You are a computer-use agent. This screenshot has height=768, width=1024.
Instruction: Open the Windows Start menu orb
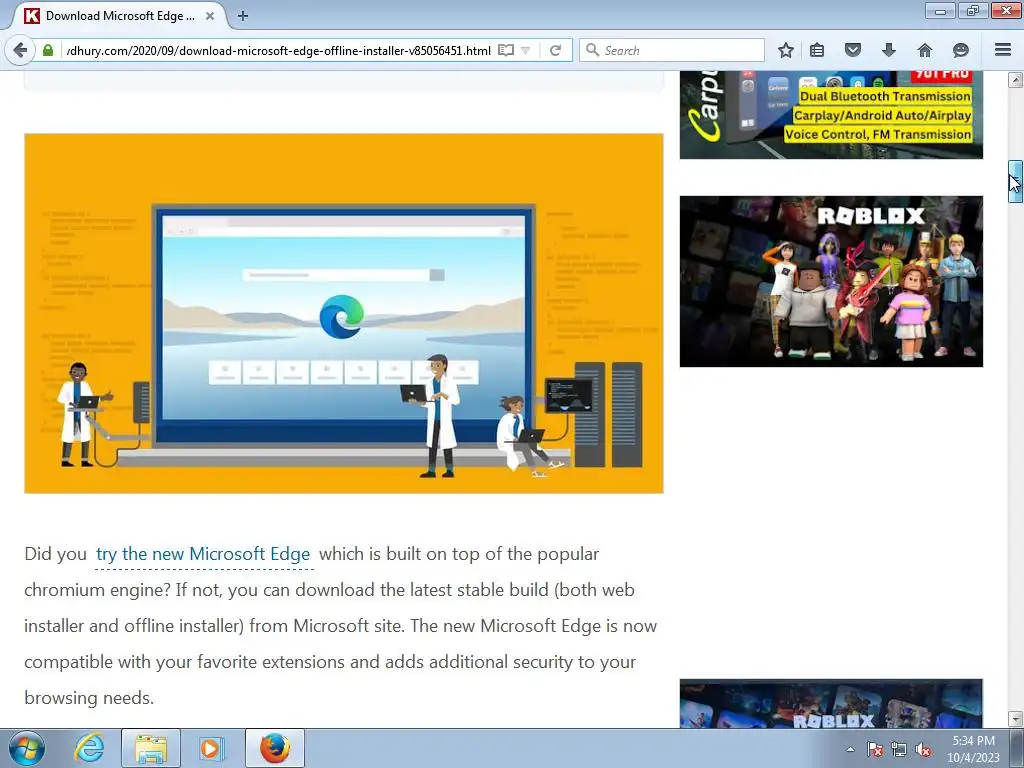coord(27,748)
